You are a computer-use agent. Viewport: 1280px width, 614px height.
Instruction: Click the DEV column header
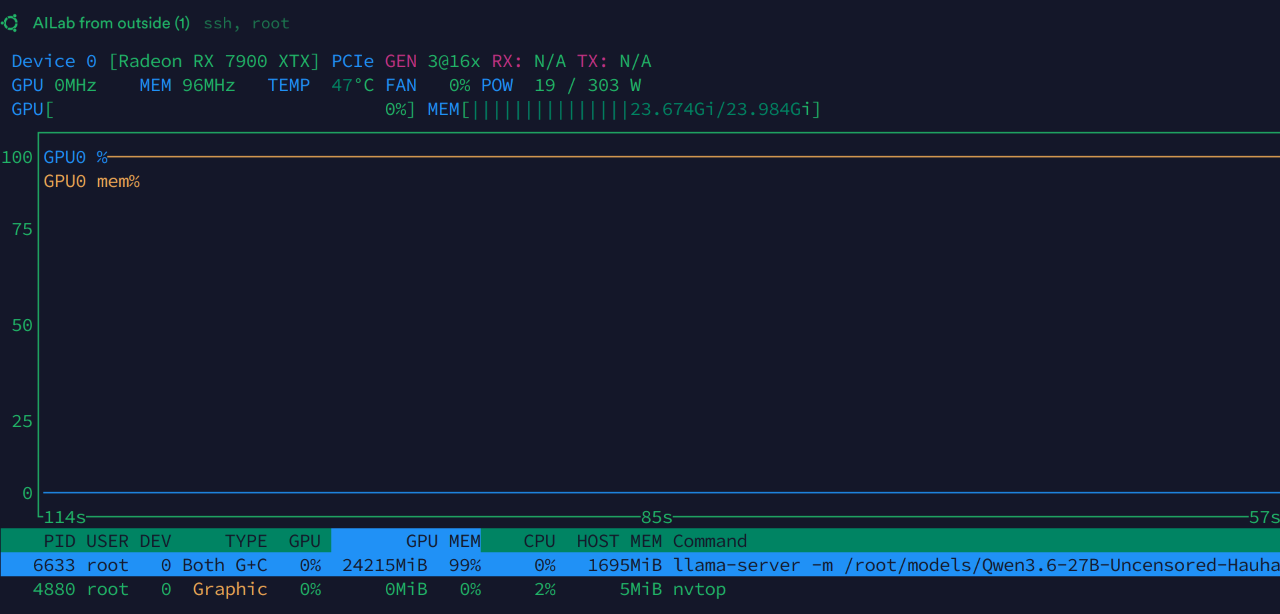click(x=156, y=541)
